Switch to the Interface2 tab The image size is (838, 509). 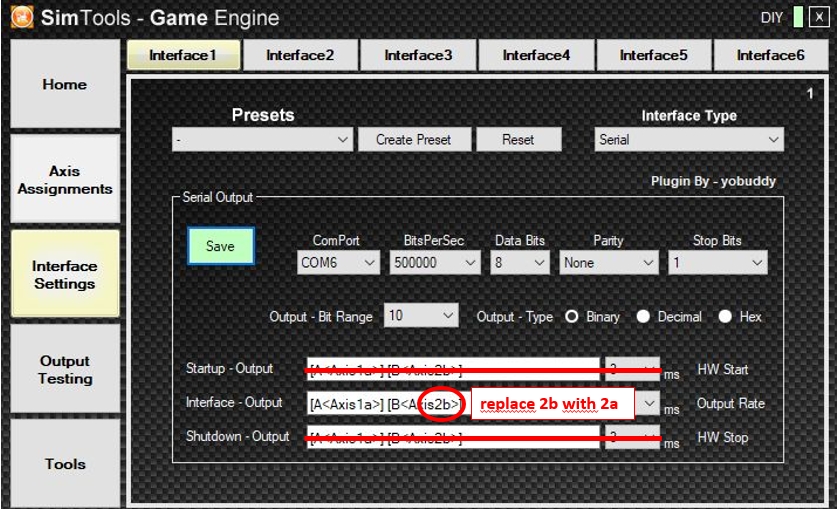click(x=300, y=55)
